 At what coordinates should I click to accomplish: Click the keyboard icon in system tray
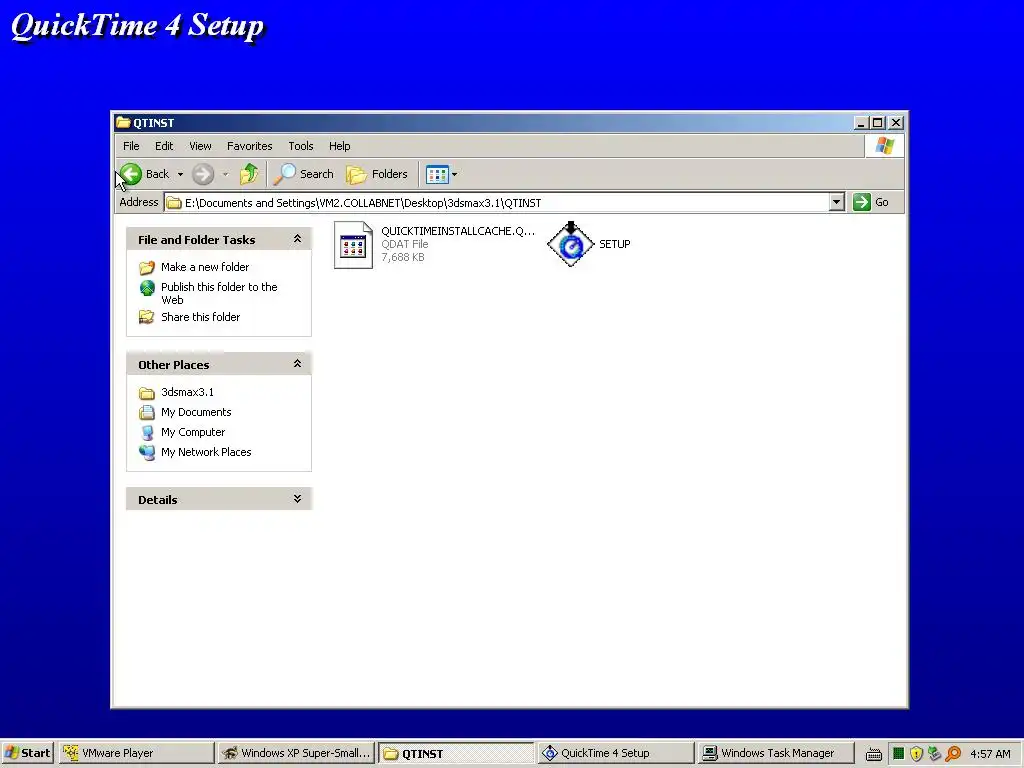point(874,754)
